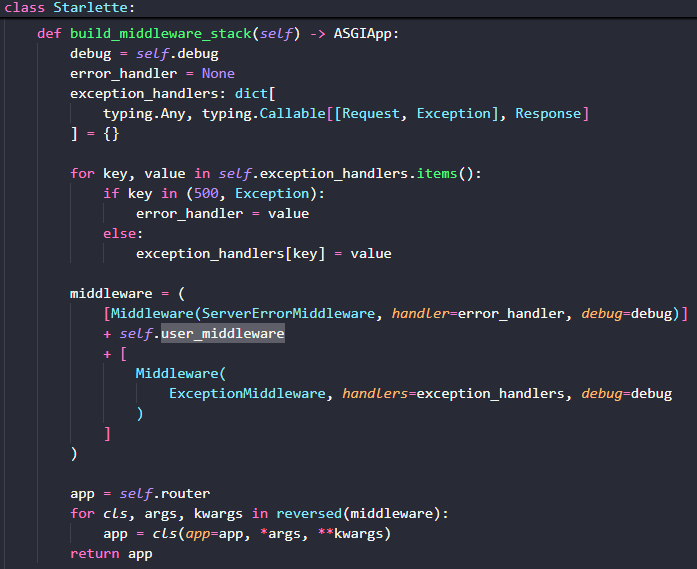Click 'handlers' keyword argument name
697x569 pixels.
[375, 393]
